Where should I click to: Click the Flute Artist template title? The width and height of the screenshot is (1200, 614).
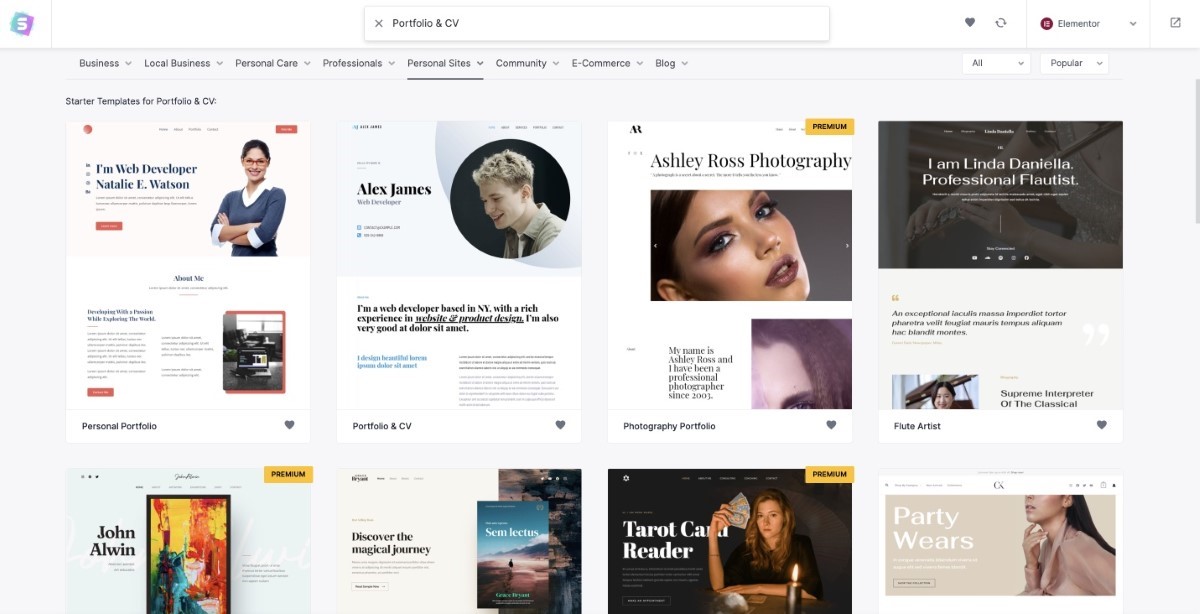tap(917, 426)
